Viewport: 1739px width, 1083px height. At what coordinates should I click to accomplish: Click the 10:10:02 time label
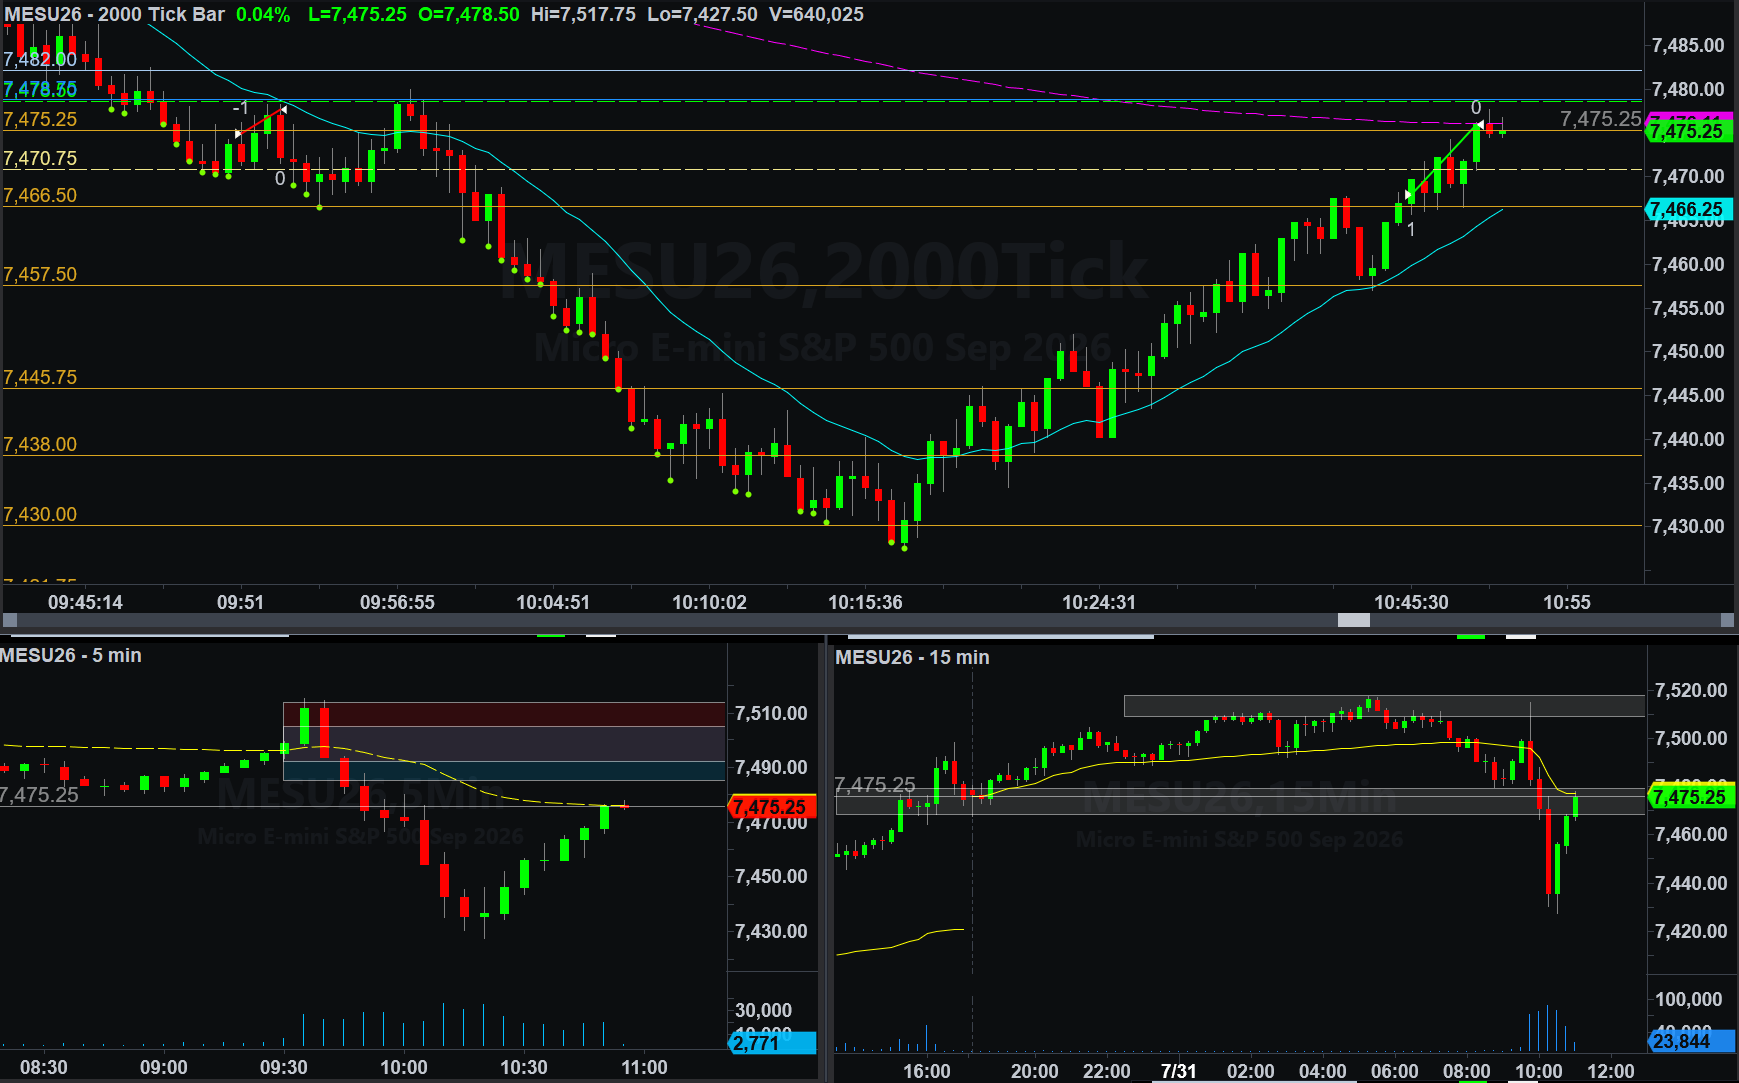click(709, 603)
